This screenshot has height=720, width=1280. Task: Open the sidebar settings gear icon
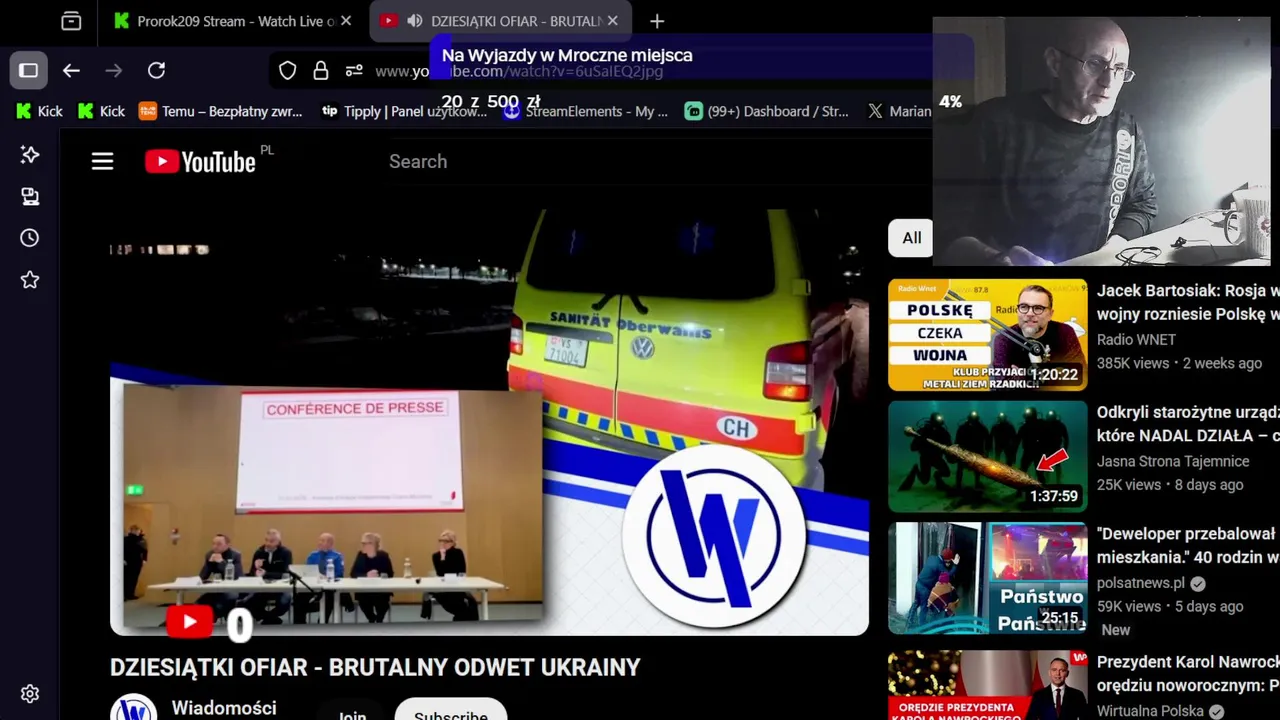(30, 694)
